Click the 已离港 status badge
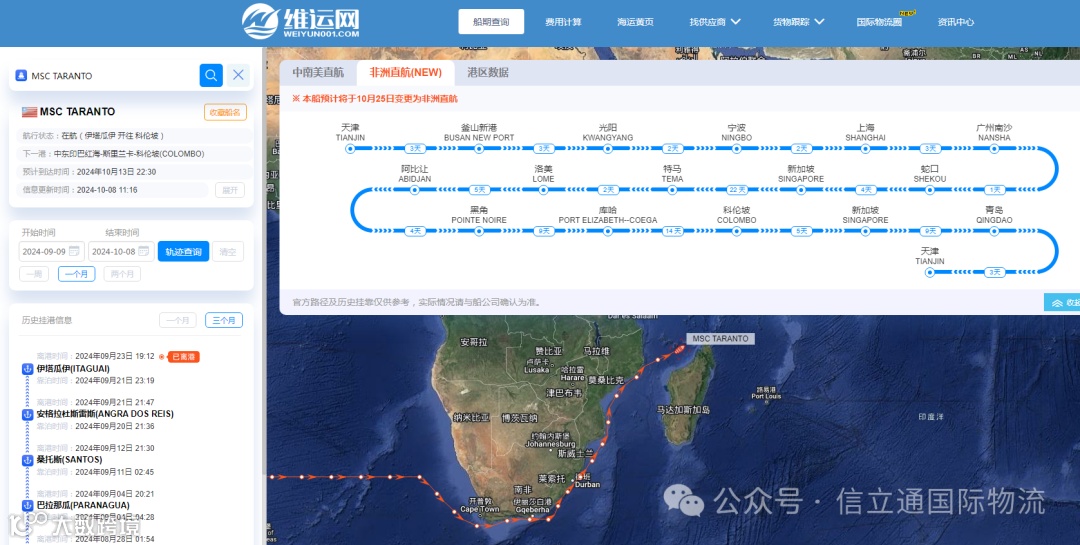 183,357
